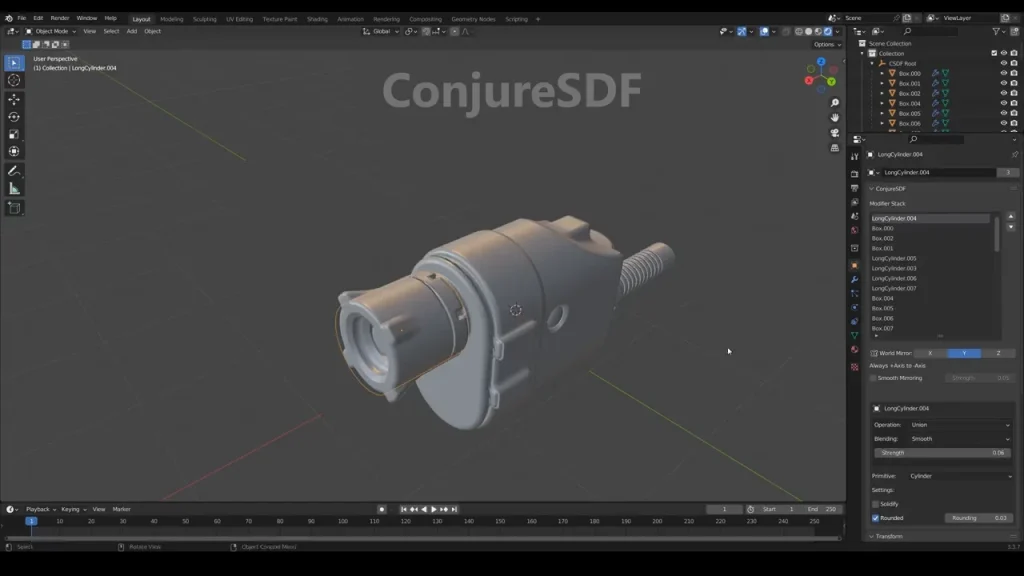This screenshot has width=1024, height=576.
Task: Play the animation forward
Action: coord(434,509)
